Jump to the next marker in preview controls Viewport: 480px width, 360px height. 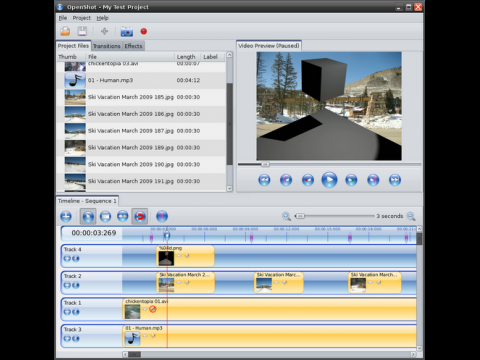coord(373,180)
